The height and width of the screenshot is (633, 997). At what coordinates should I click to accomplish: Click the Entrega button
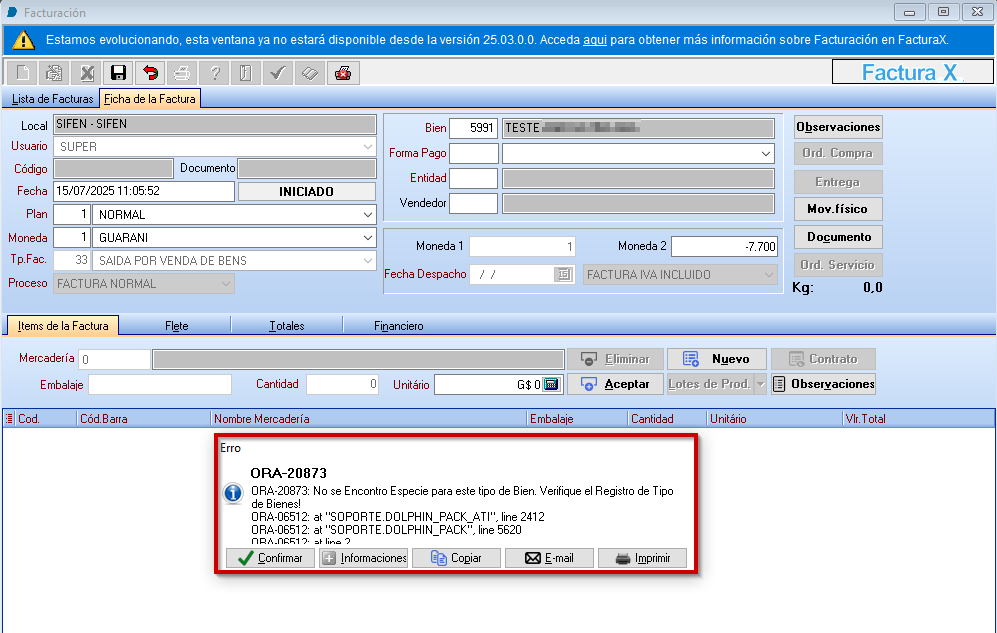coord(838,182)
